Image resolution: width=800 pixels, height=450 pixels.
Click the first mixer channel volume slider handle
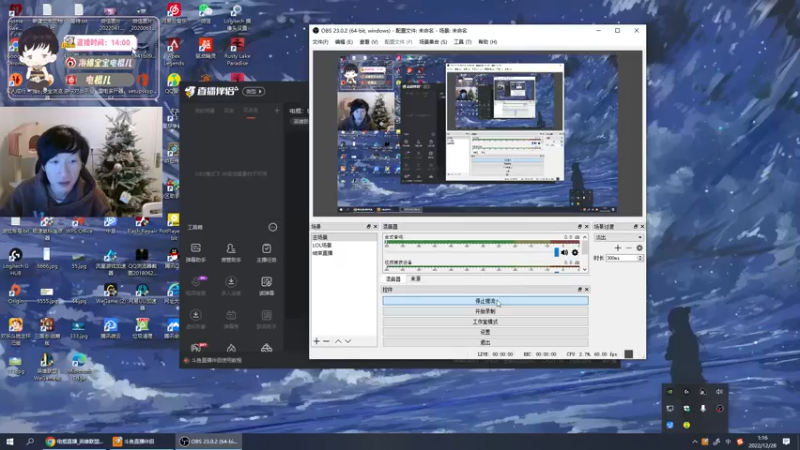557,252
